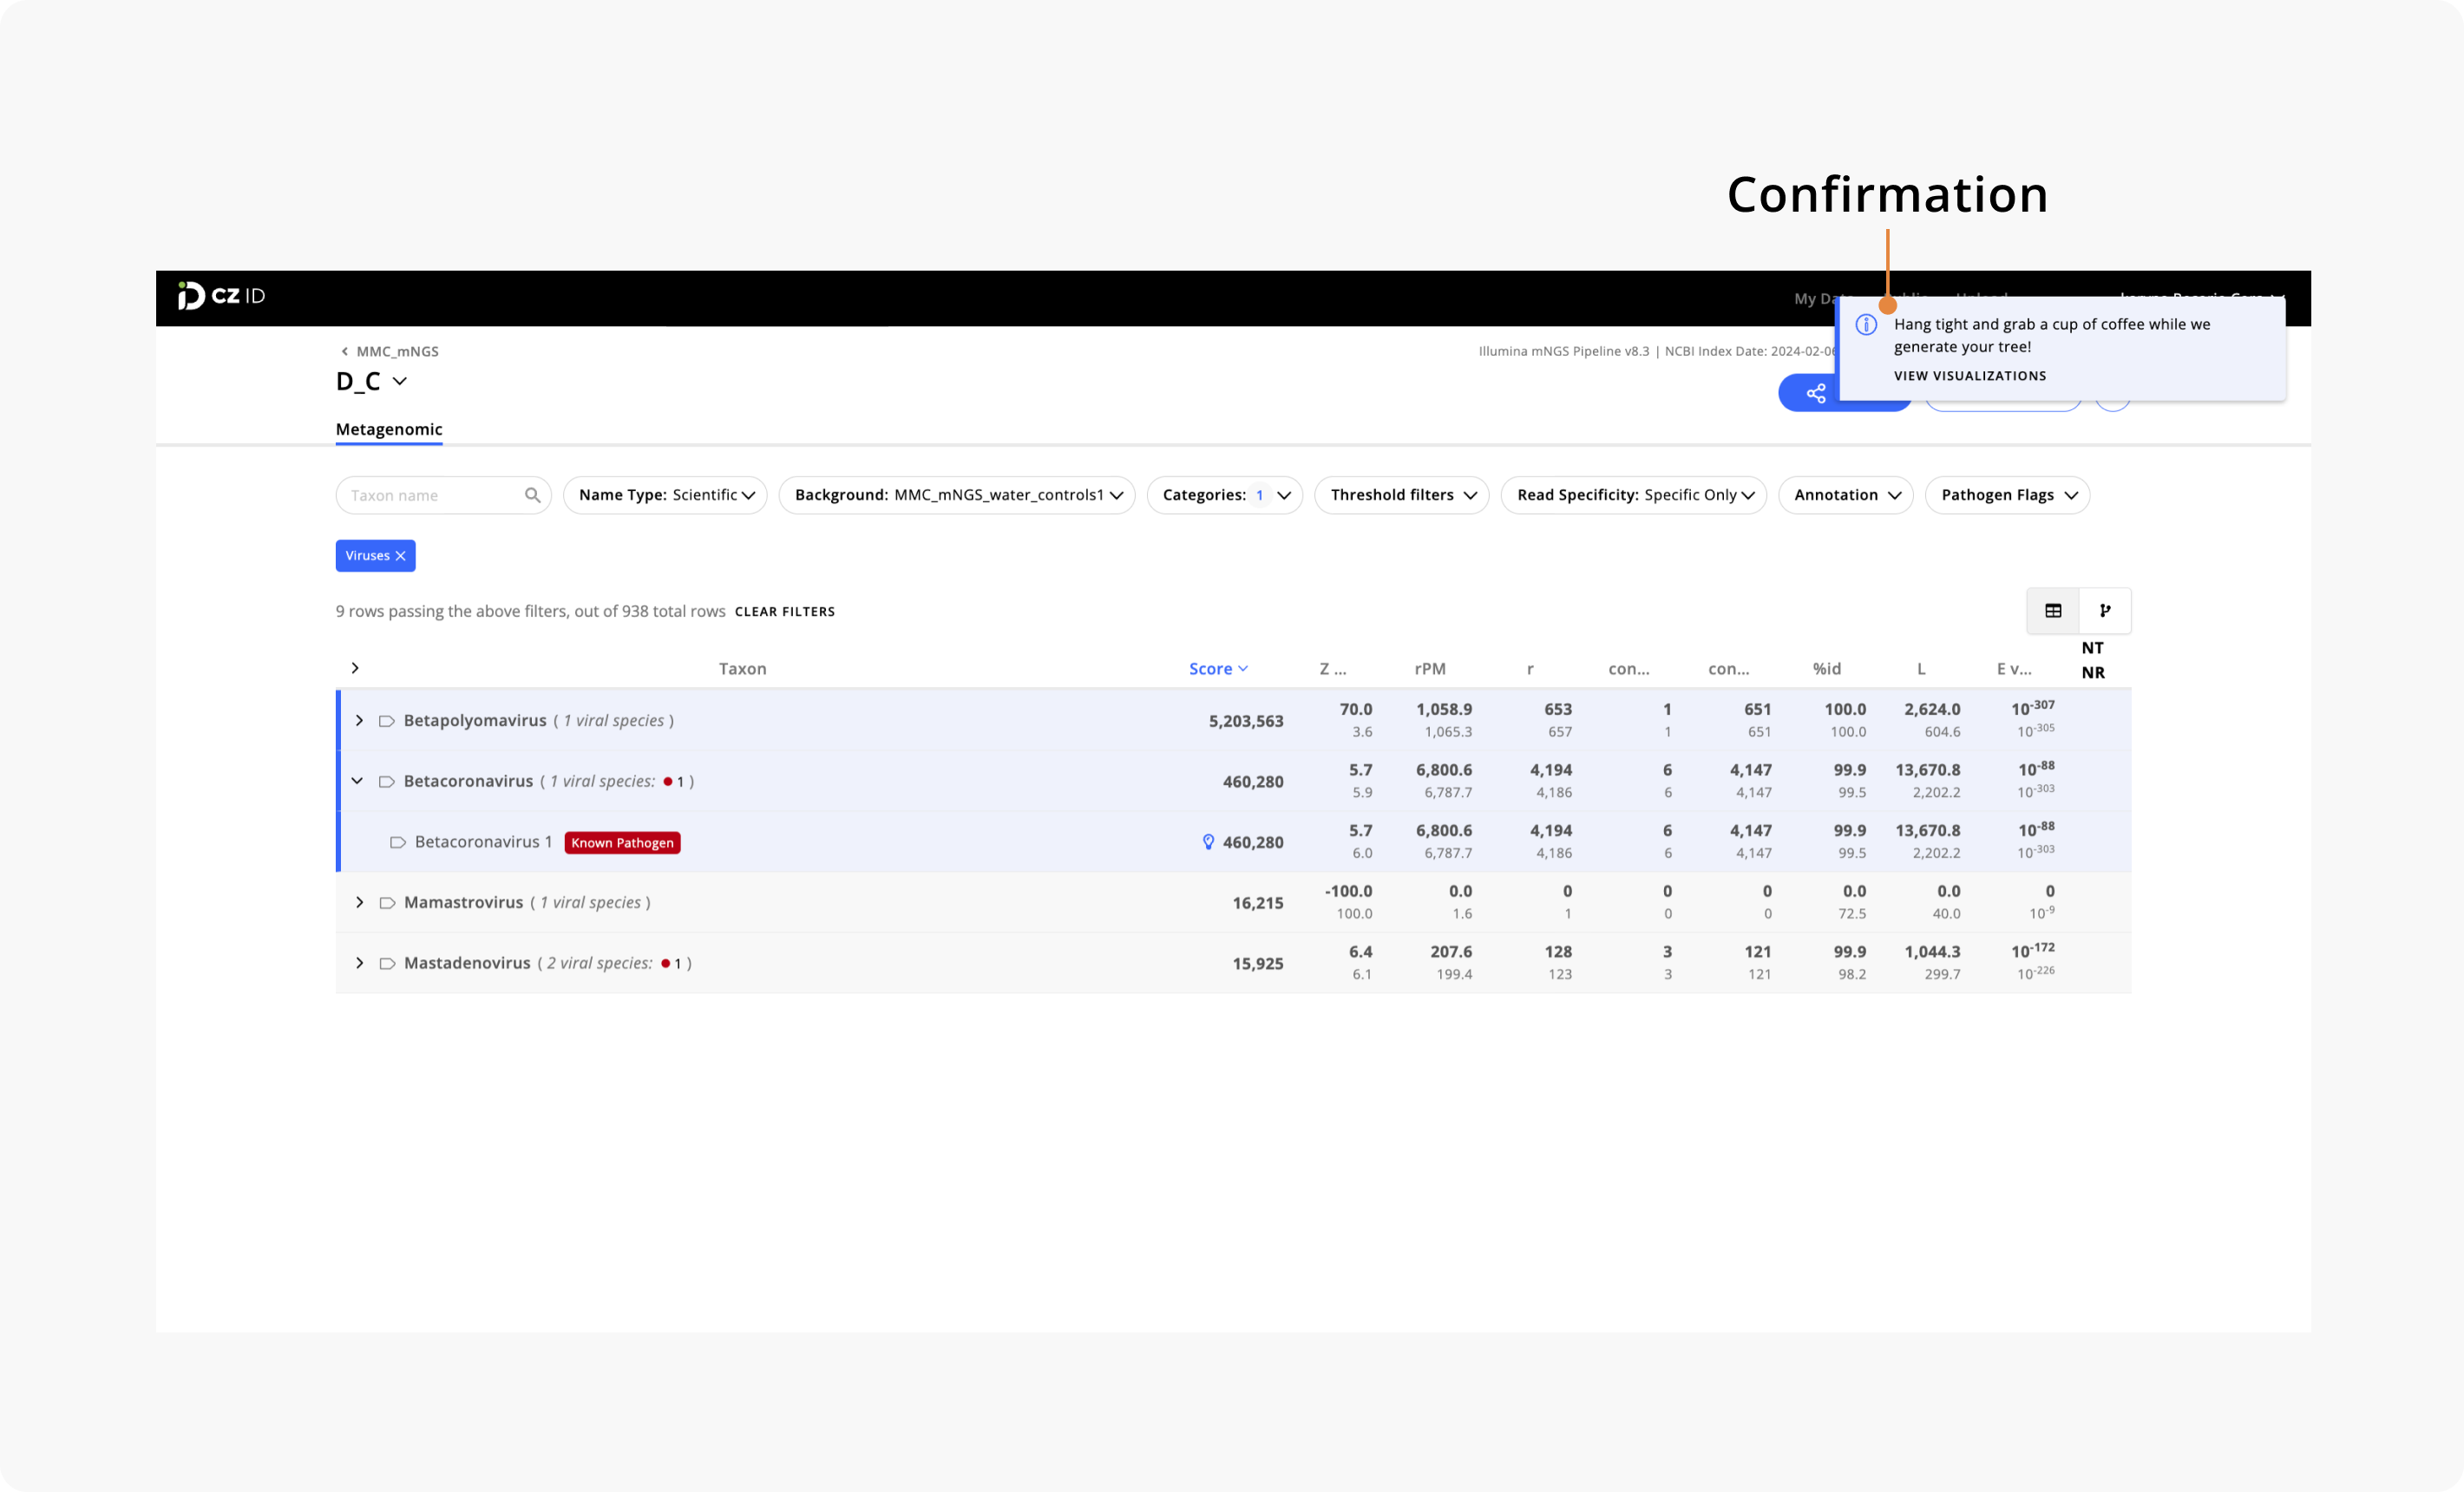Expand all rows via header chevron
This screenshot has height=1492, width=2464.
355,668
